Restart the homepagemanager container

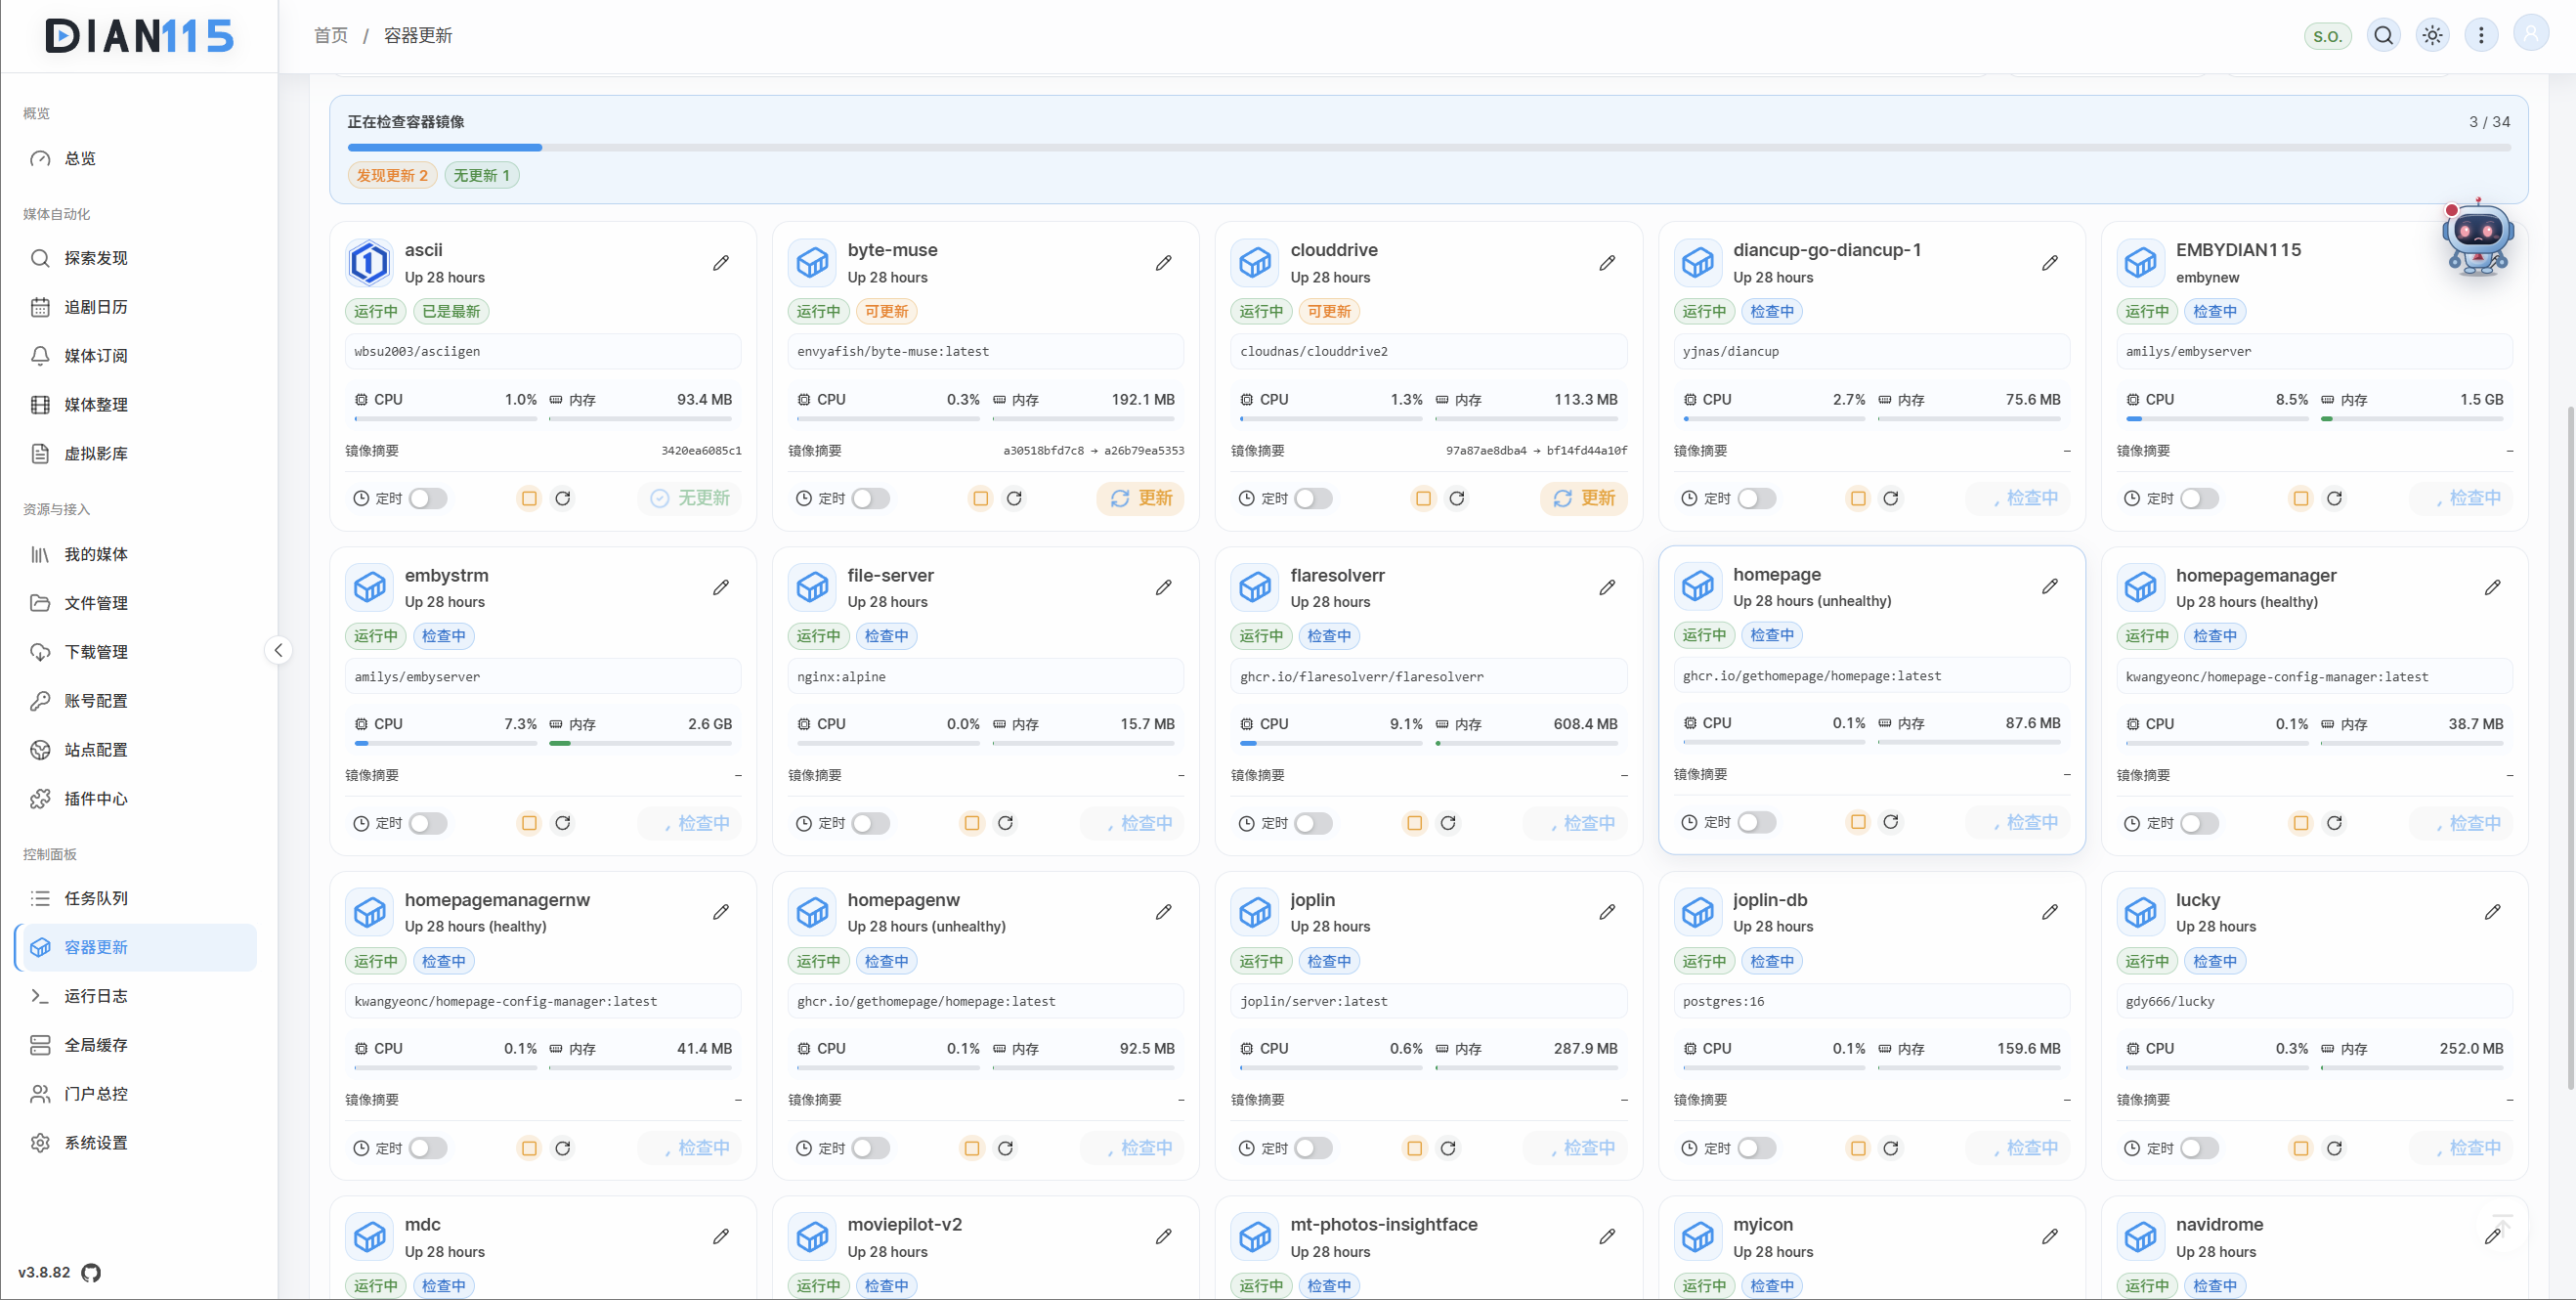pyautogui.click(x=2334, y=823)
